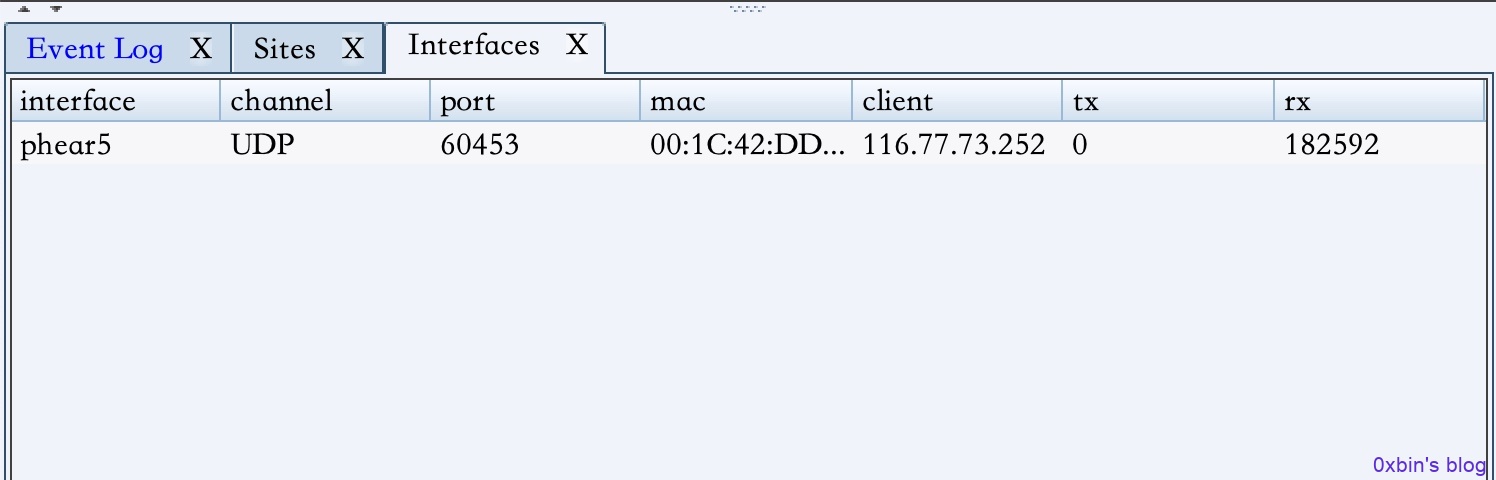Sort by the port column header

[x=535, y=101]
